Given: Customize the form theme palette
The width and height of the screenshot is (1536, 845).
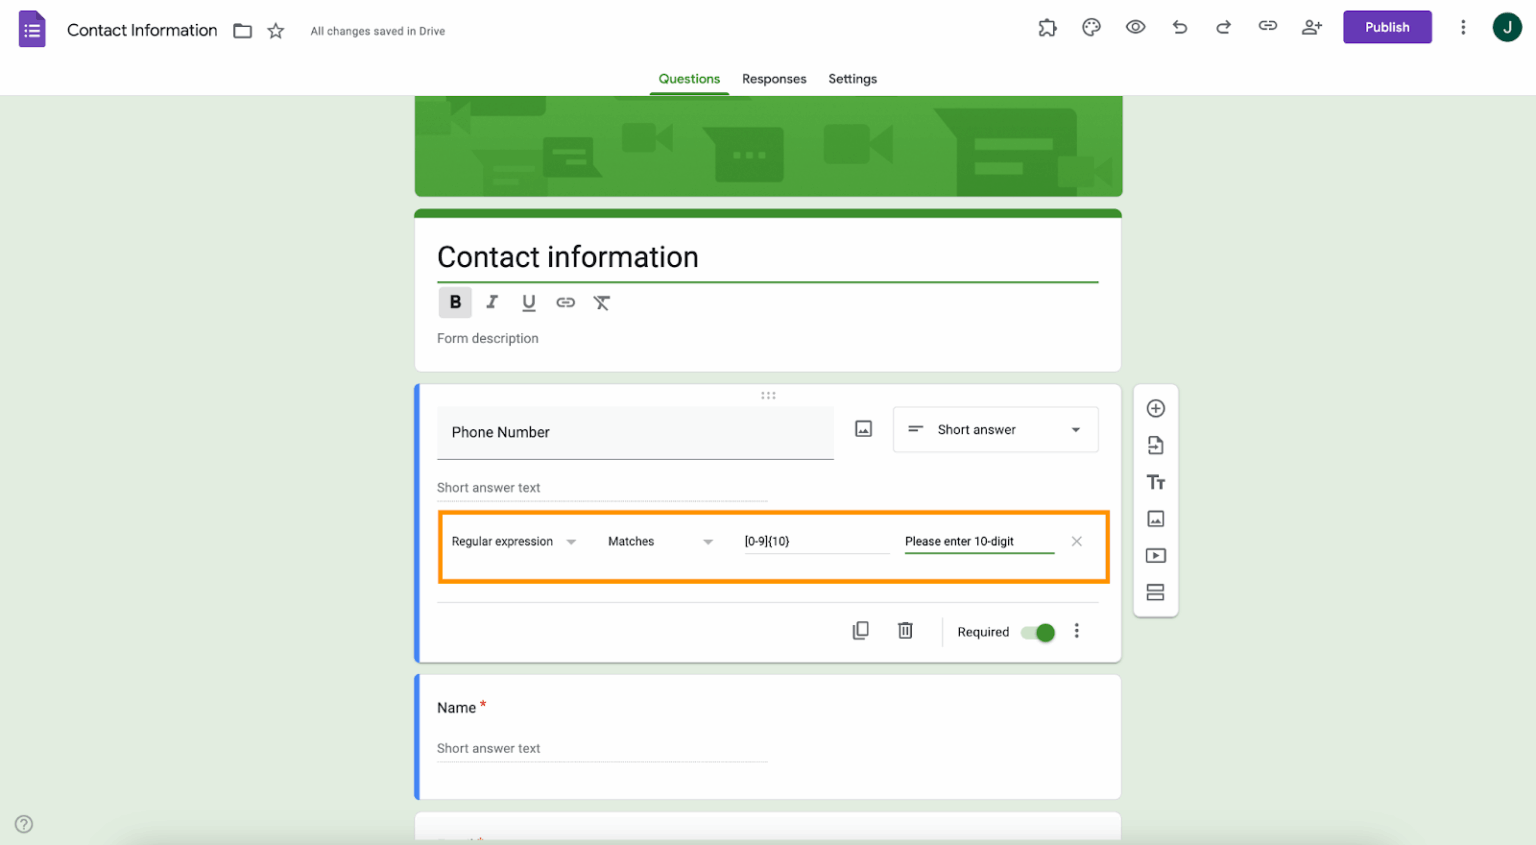Looking at the screenshot, I should pyautogui.click(x=1091, y=27).
